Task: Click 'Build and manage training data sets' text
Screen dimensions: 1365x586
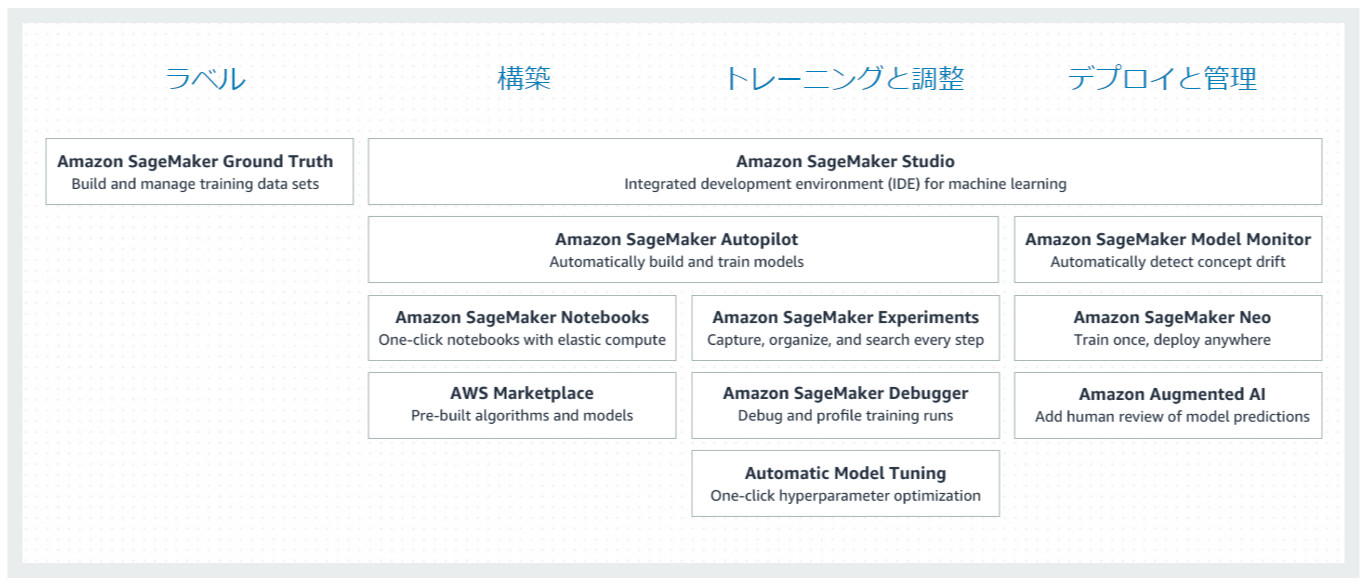Action: (195, 184)
